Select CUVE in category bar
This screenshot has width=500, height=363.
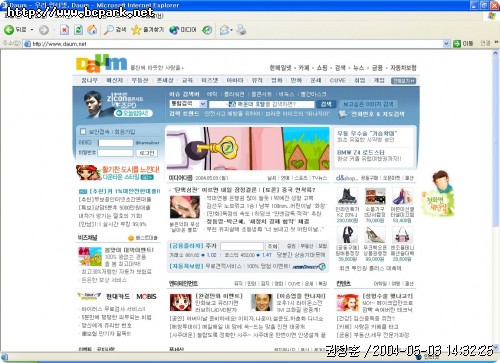[337, 80]
